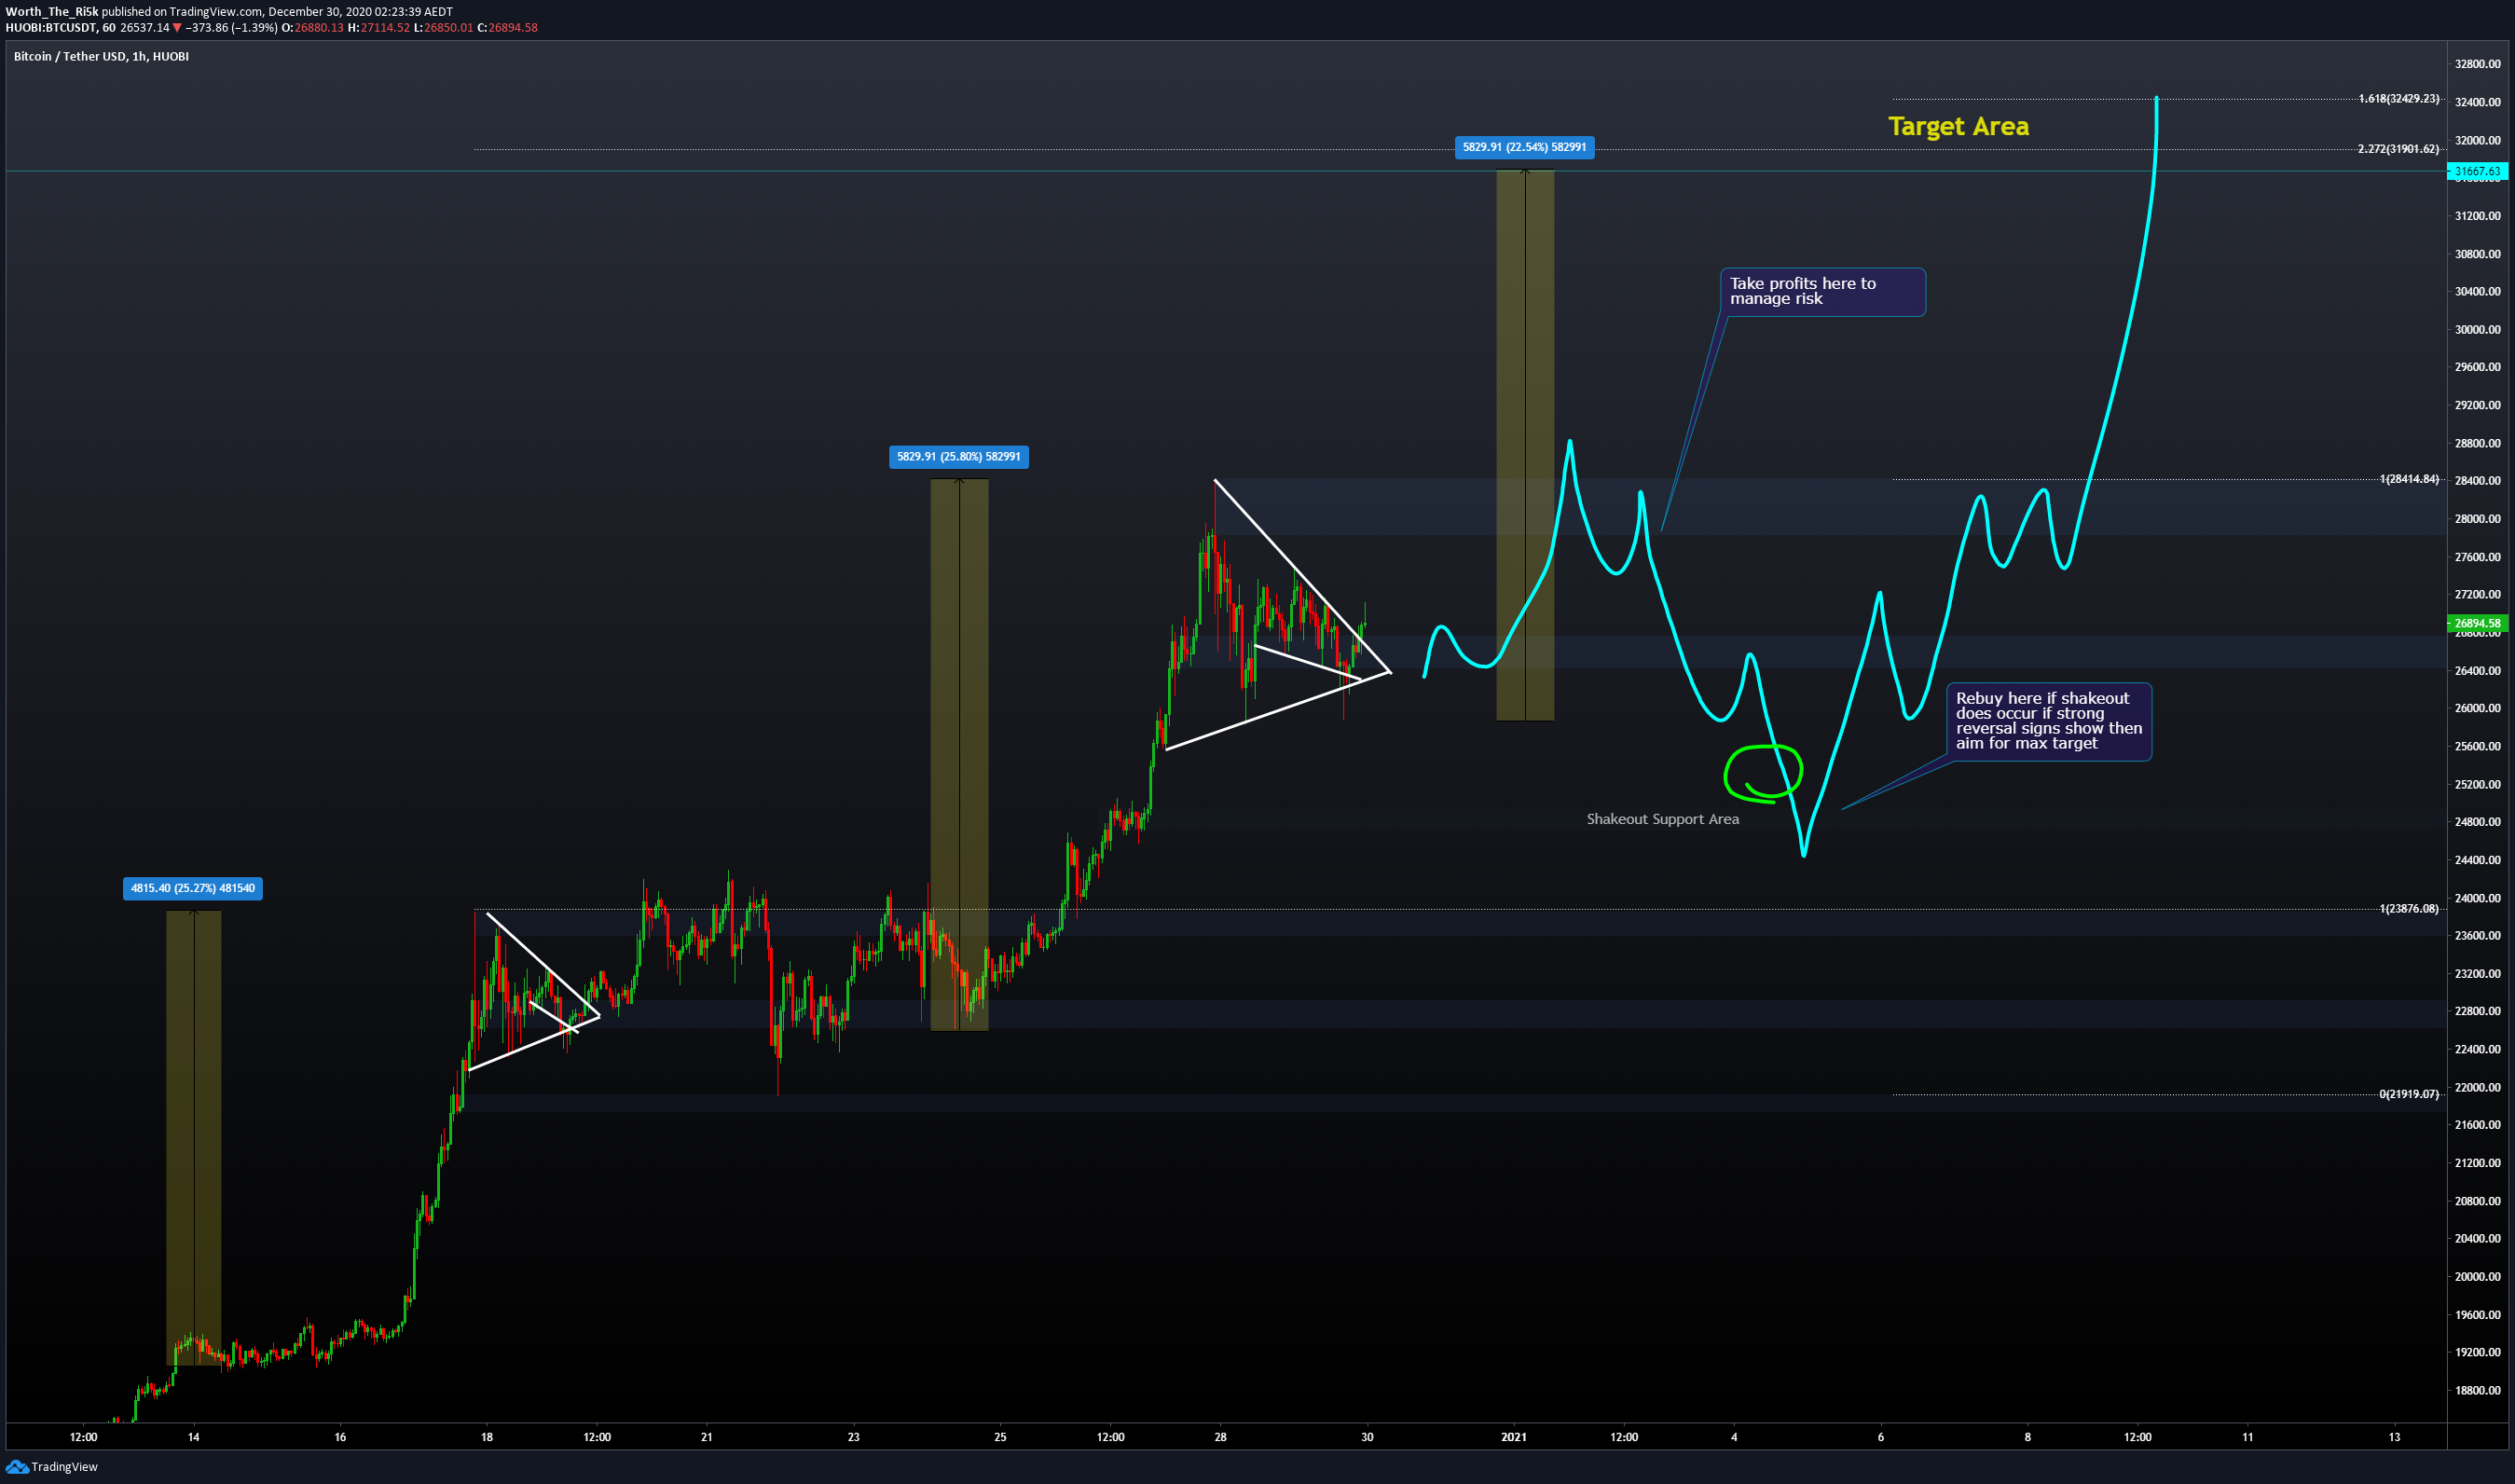
Task: Click the 14 date on time axis
Action: [193, 1437]
